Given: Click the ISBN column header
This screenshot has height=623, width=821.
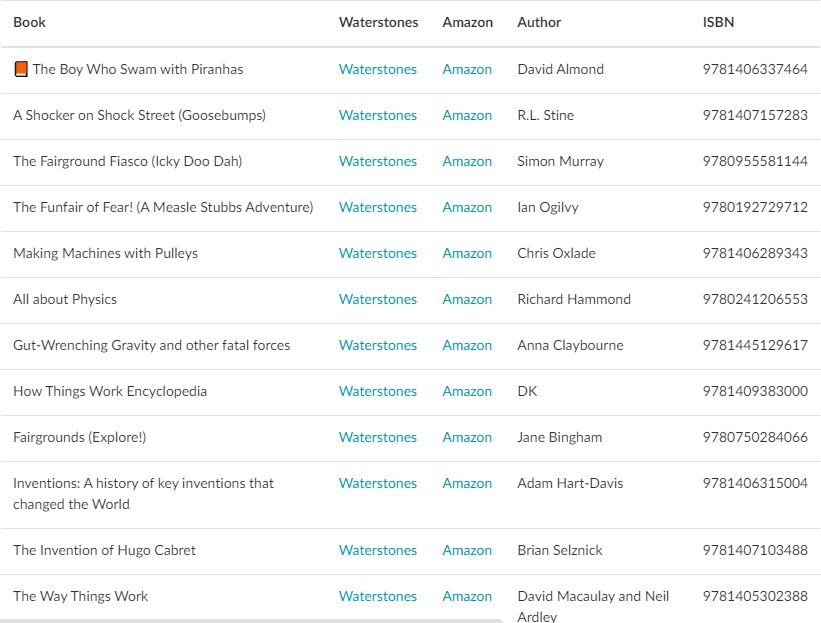Looking at the screenshot, I should (x=718, y=22).
